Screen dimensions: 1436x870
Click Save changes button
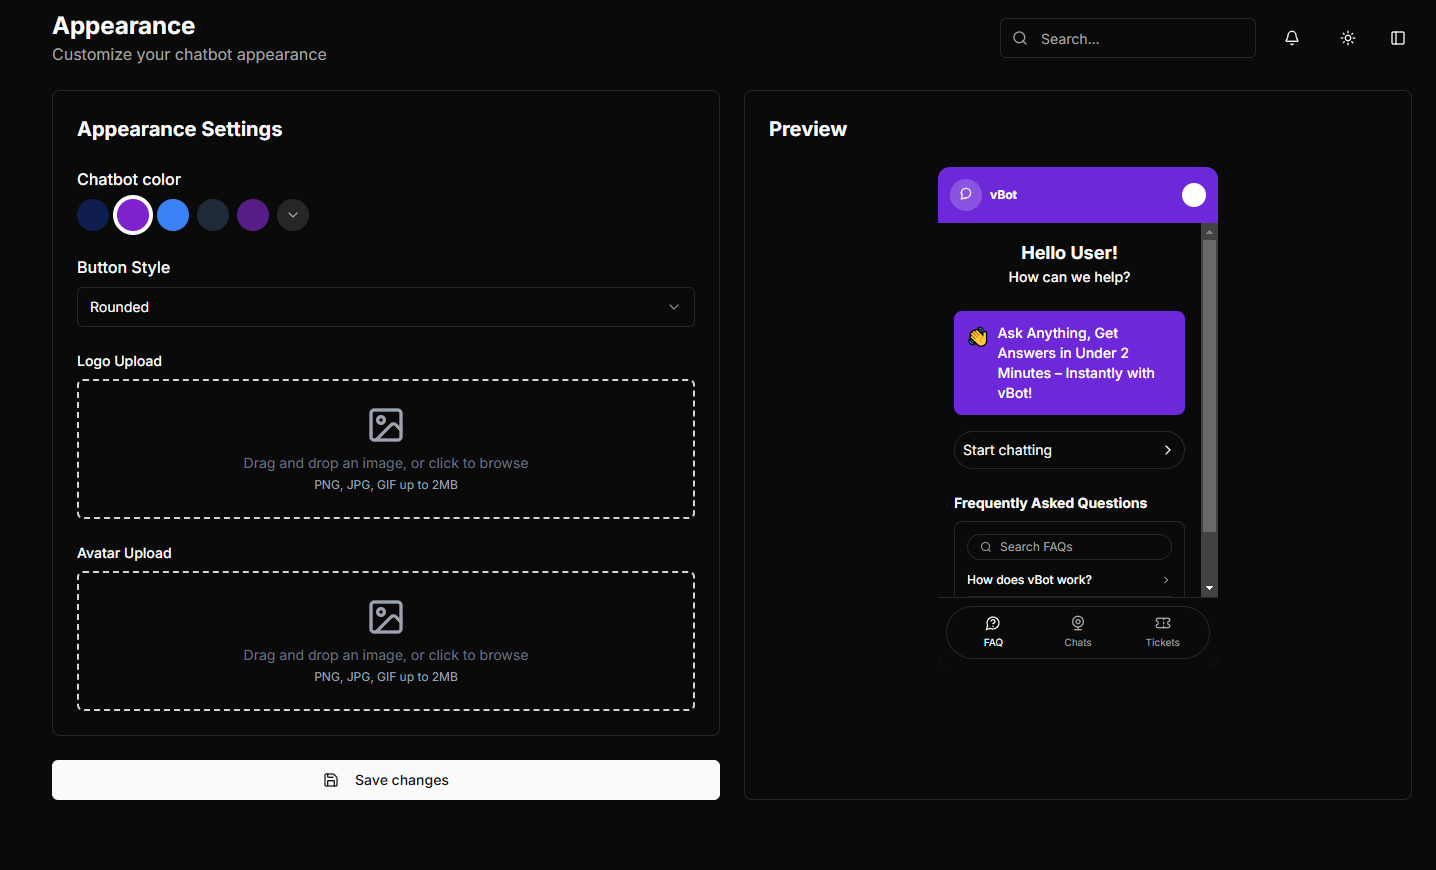[386, 780]
